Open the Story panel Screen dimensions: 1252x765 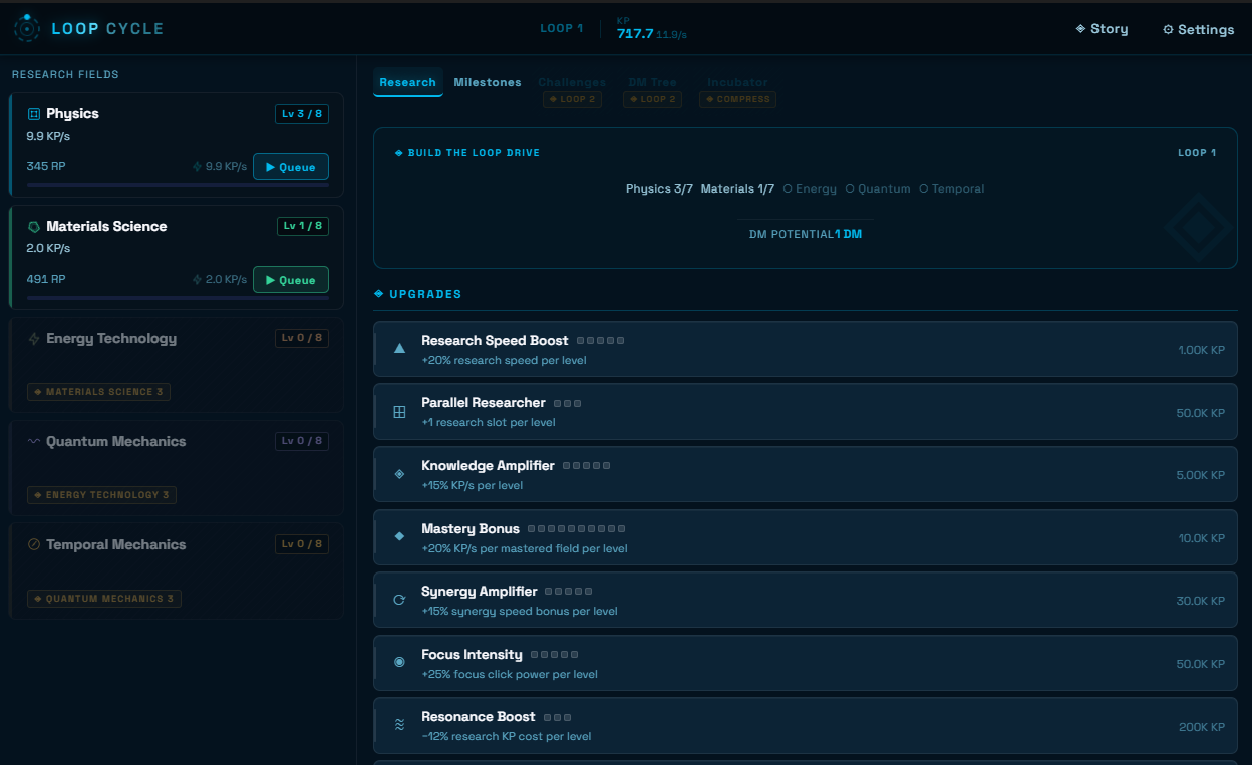(1102, 29)
